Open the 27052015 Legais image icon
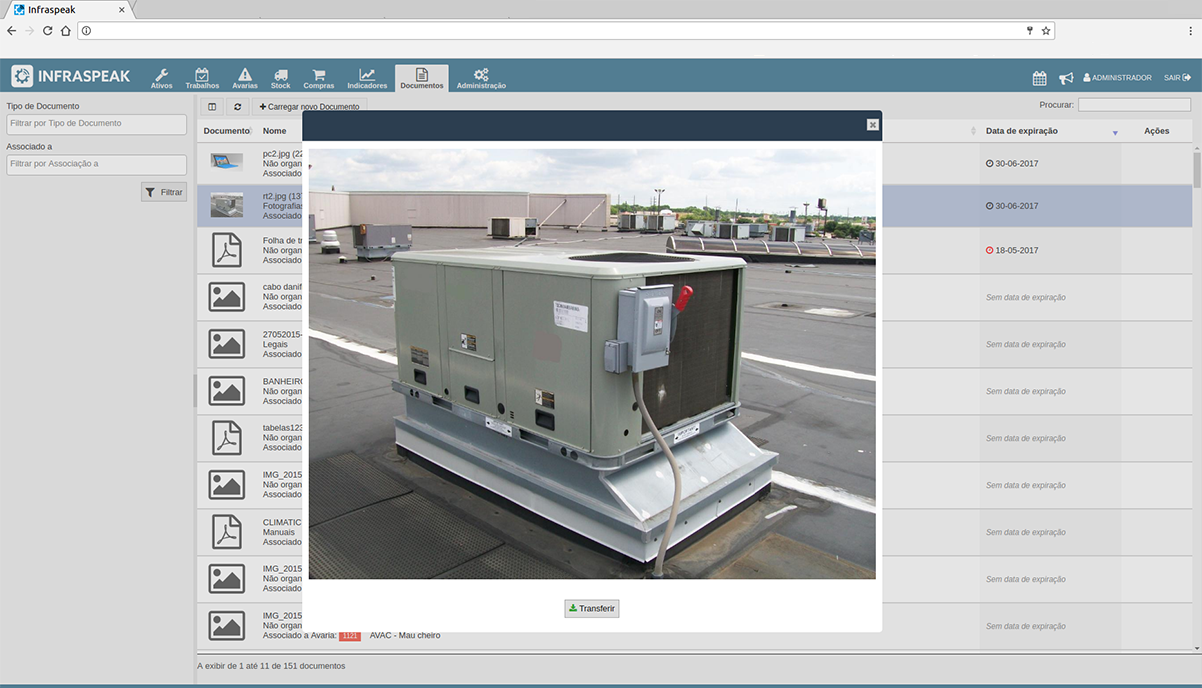 [227, 344]
